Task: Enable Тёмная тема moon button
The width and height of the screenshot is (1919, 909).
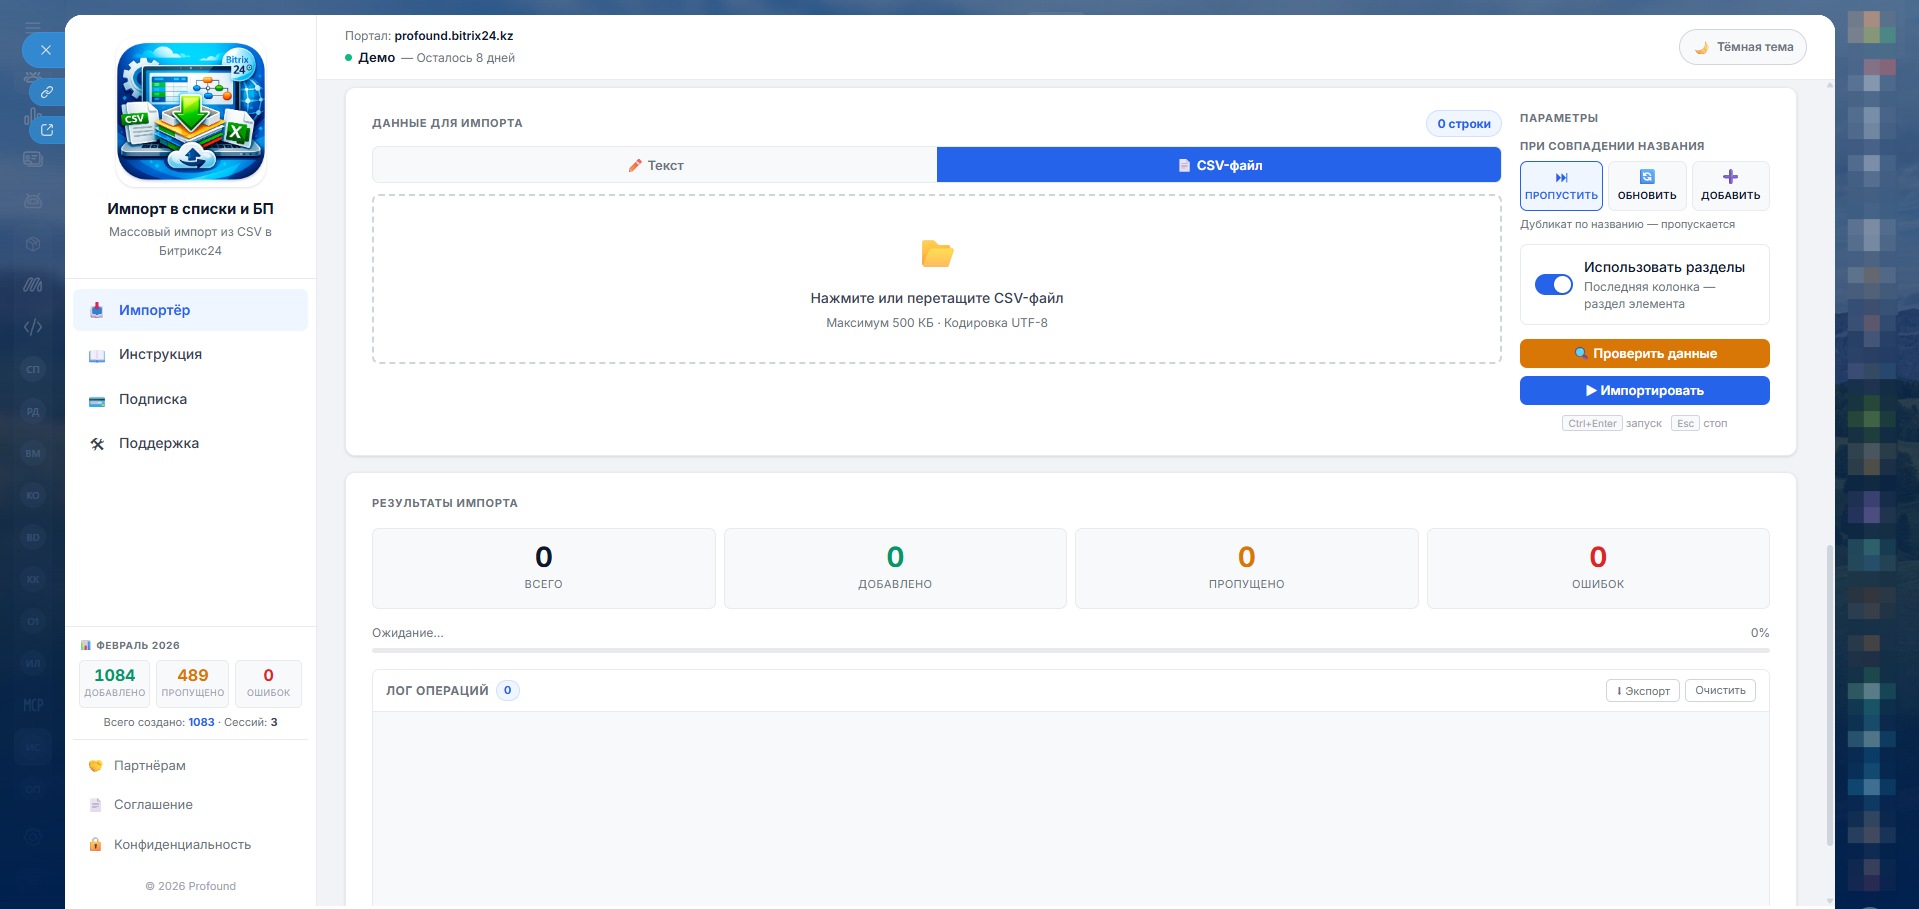Action: point(1742,47)
